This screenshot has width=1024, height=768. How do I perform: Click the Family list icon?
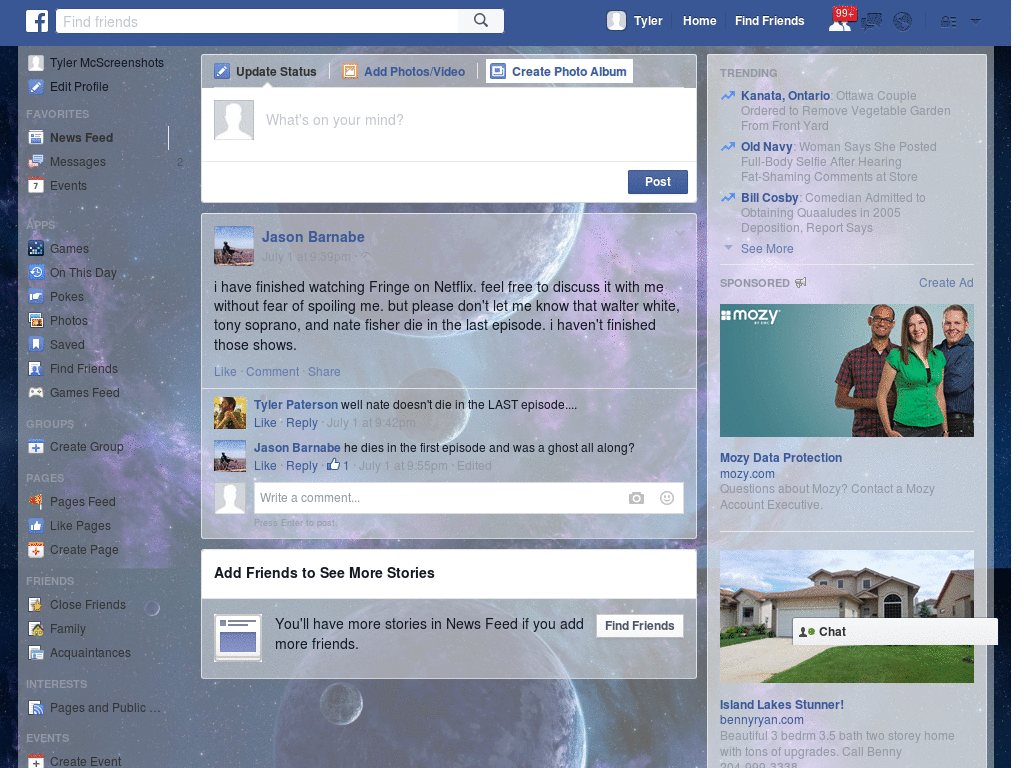(36, 629)
